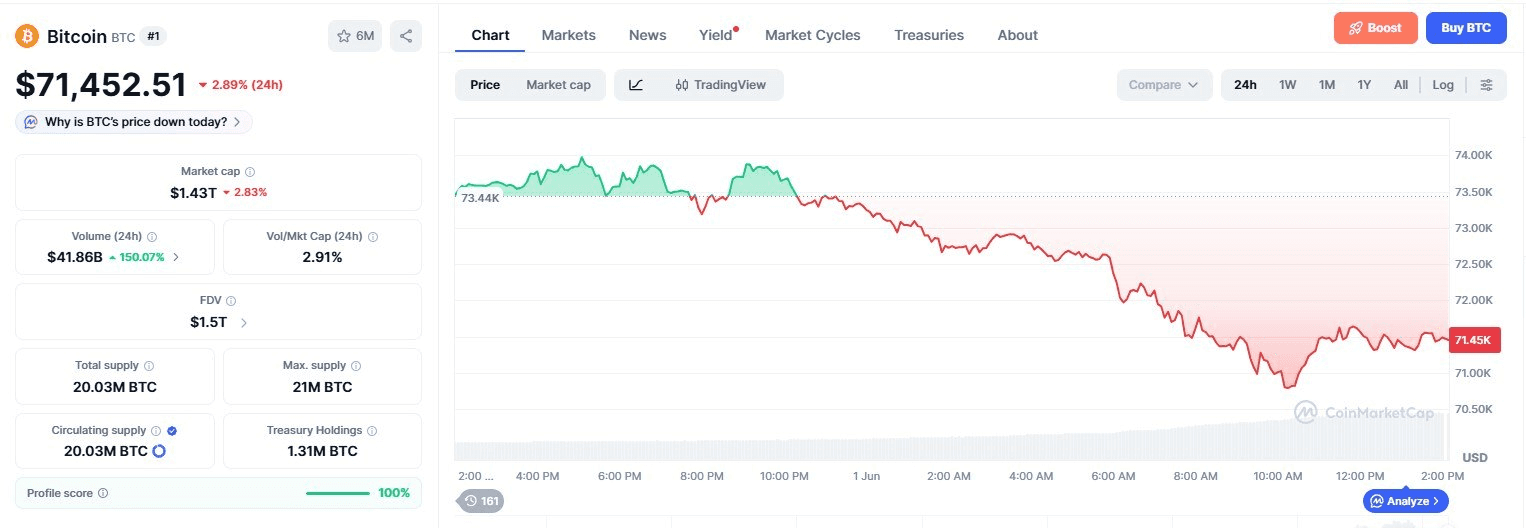Open the Compare dropdown
Image resolution: width=1526 pixels, height=528 pixels.
coord(1164,85)
